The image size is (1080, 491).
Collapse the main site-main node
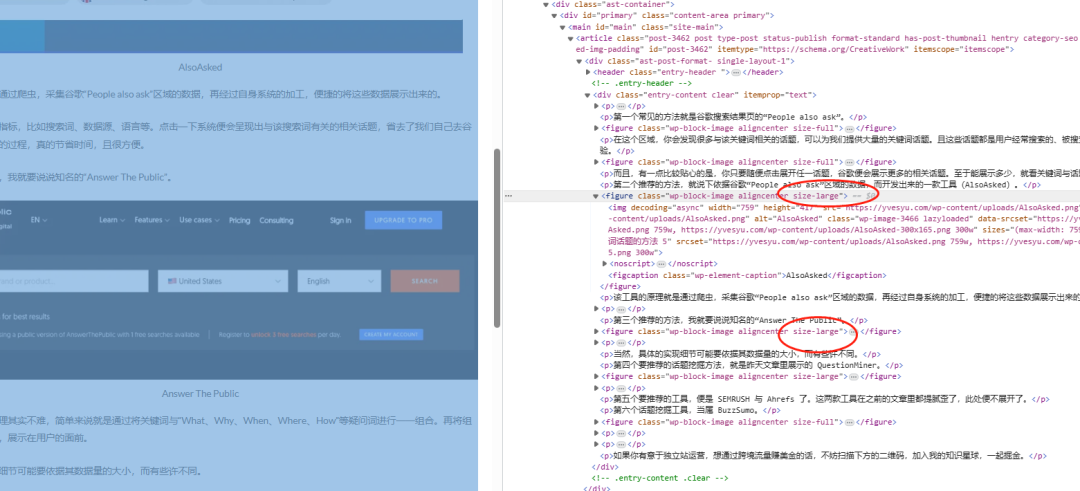(x=562, y=27)
